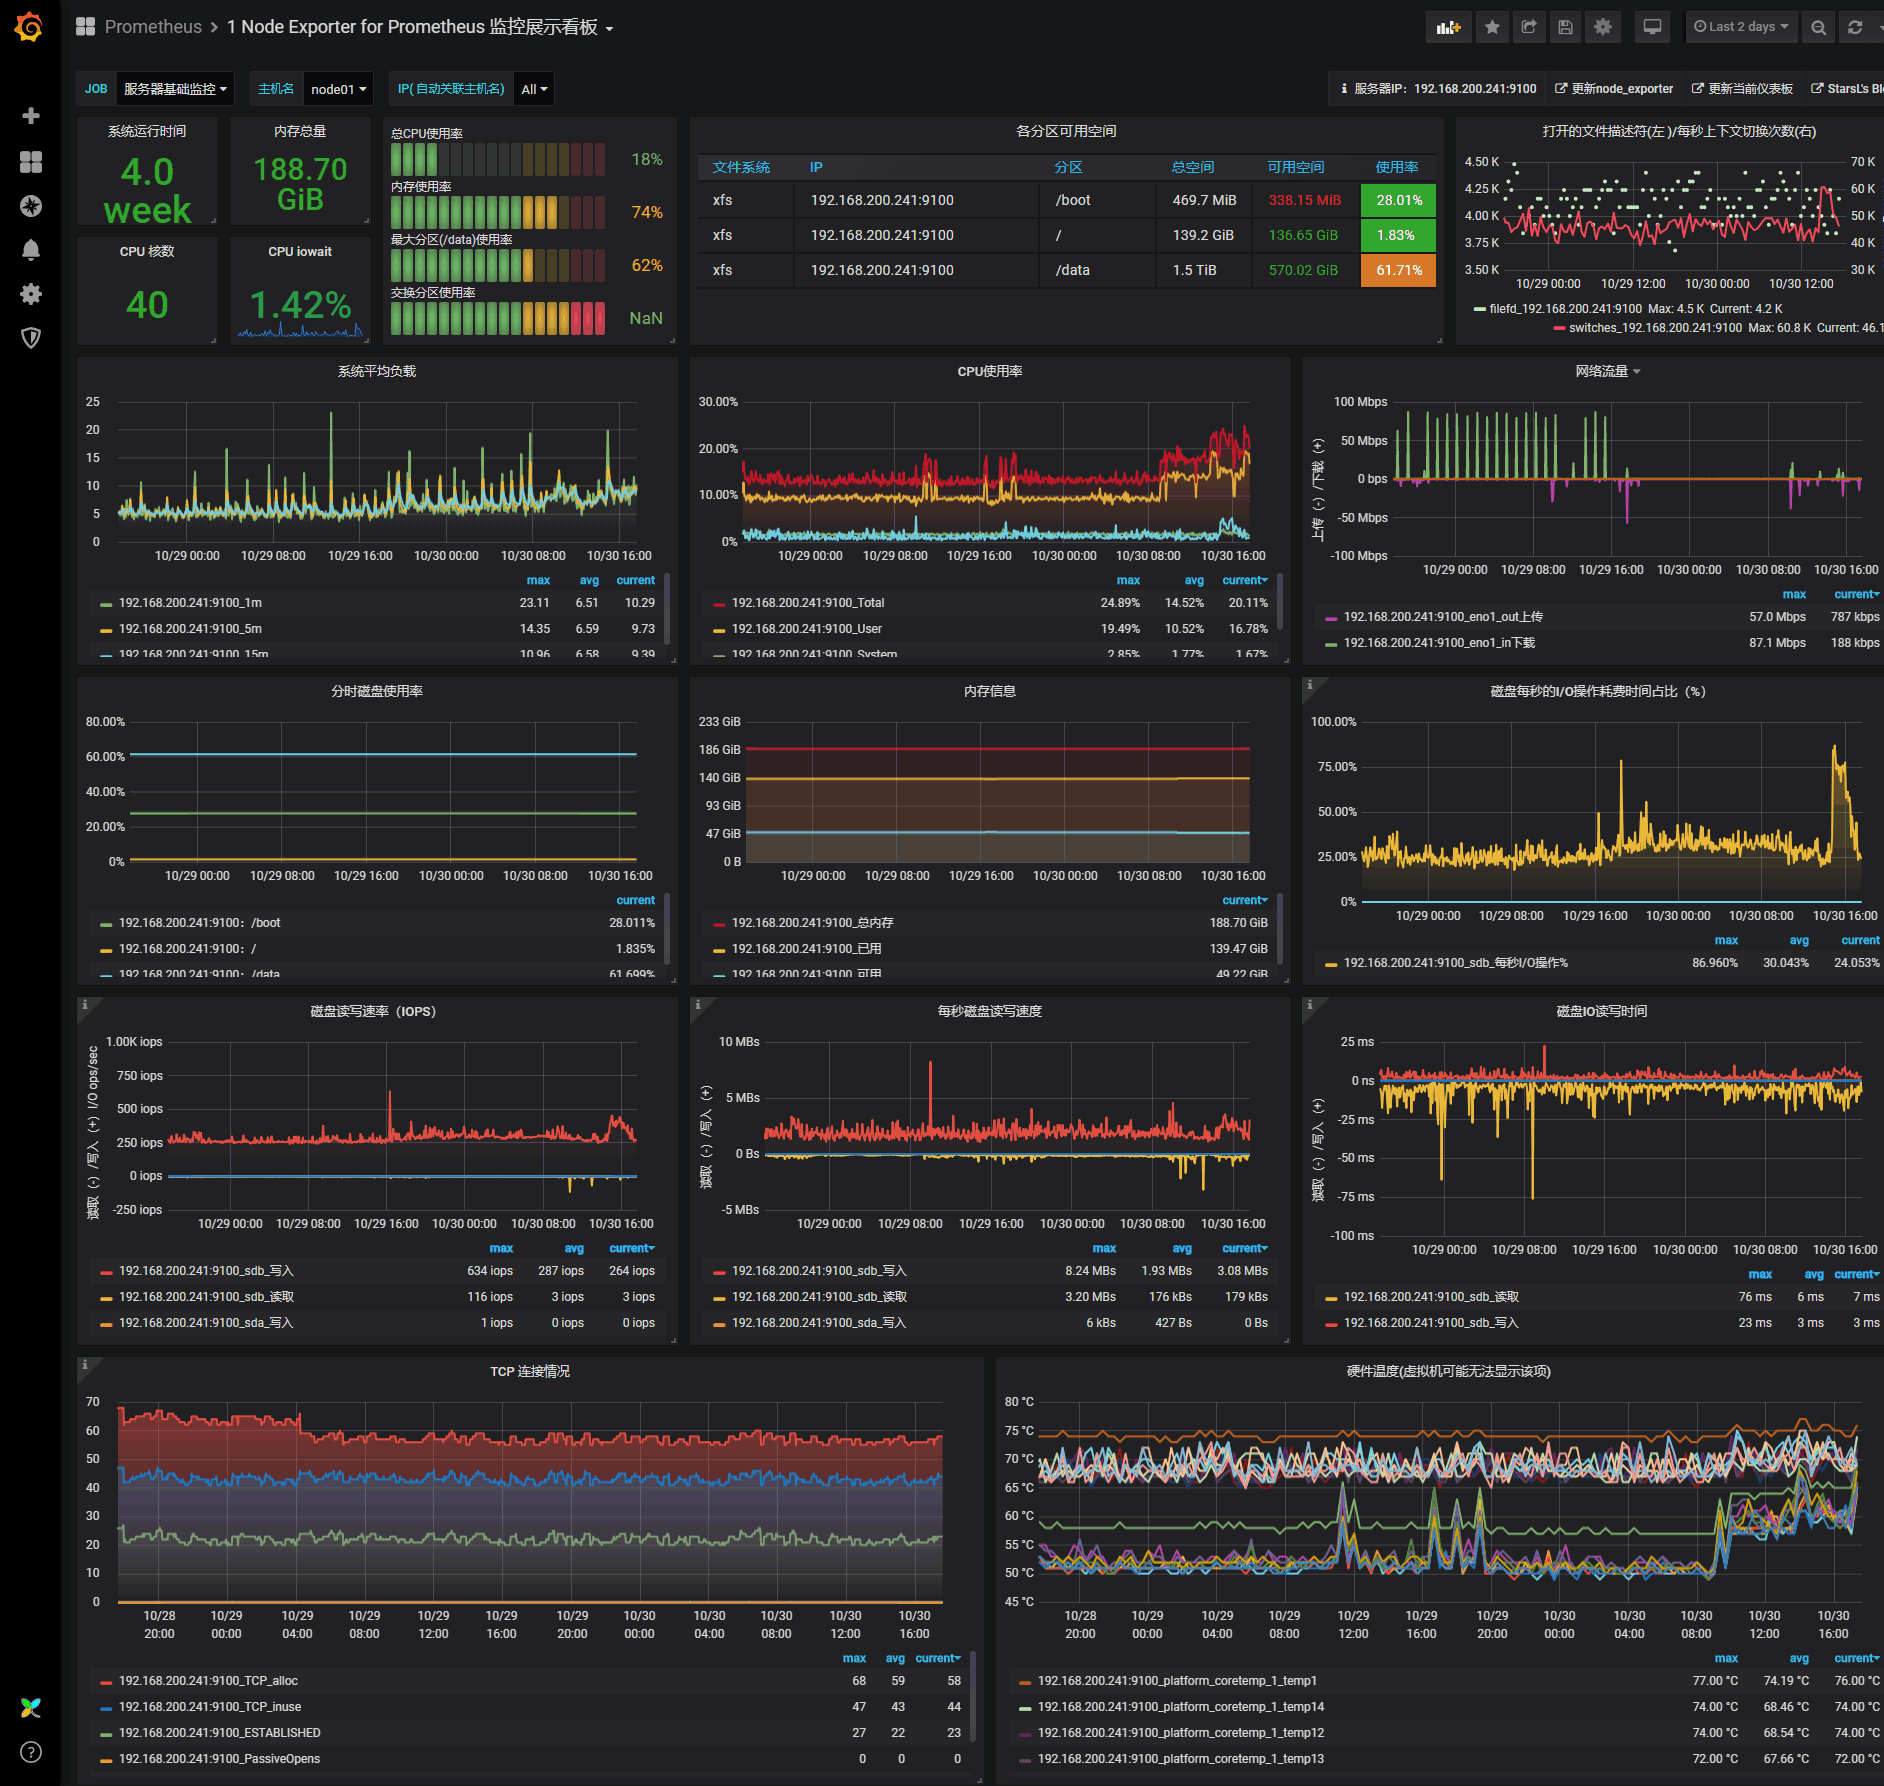Toggle TCP_alloc series visibility in TCP panel
The image size is (1884, 1786).
pos(209,1681)
